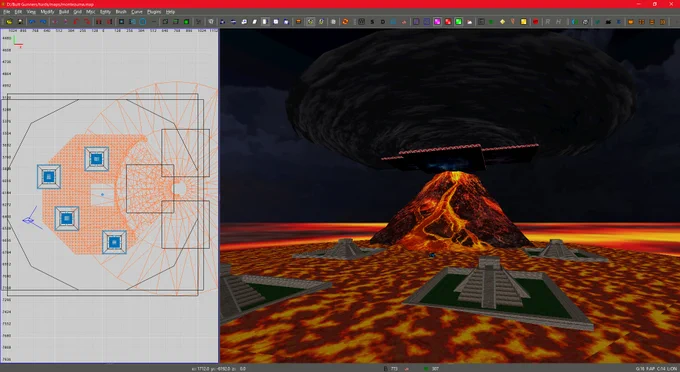Click the coordinates readout in the status bar
The width and height of the screenshot is (680, 372).
tap(219, 369)
